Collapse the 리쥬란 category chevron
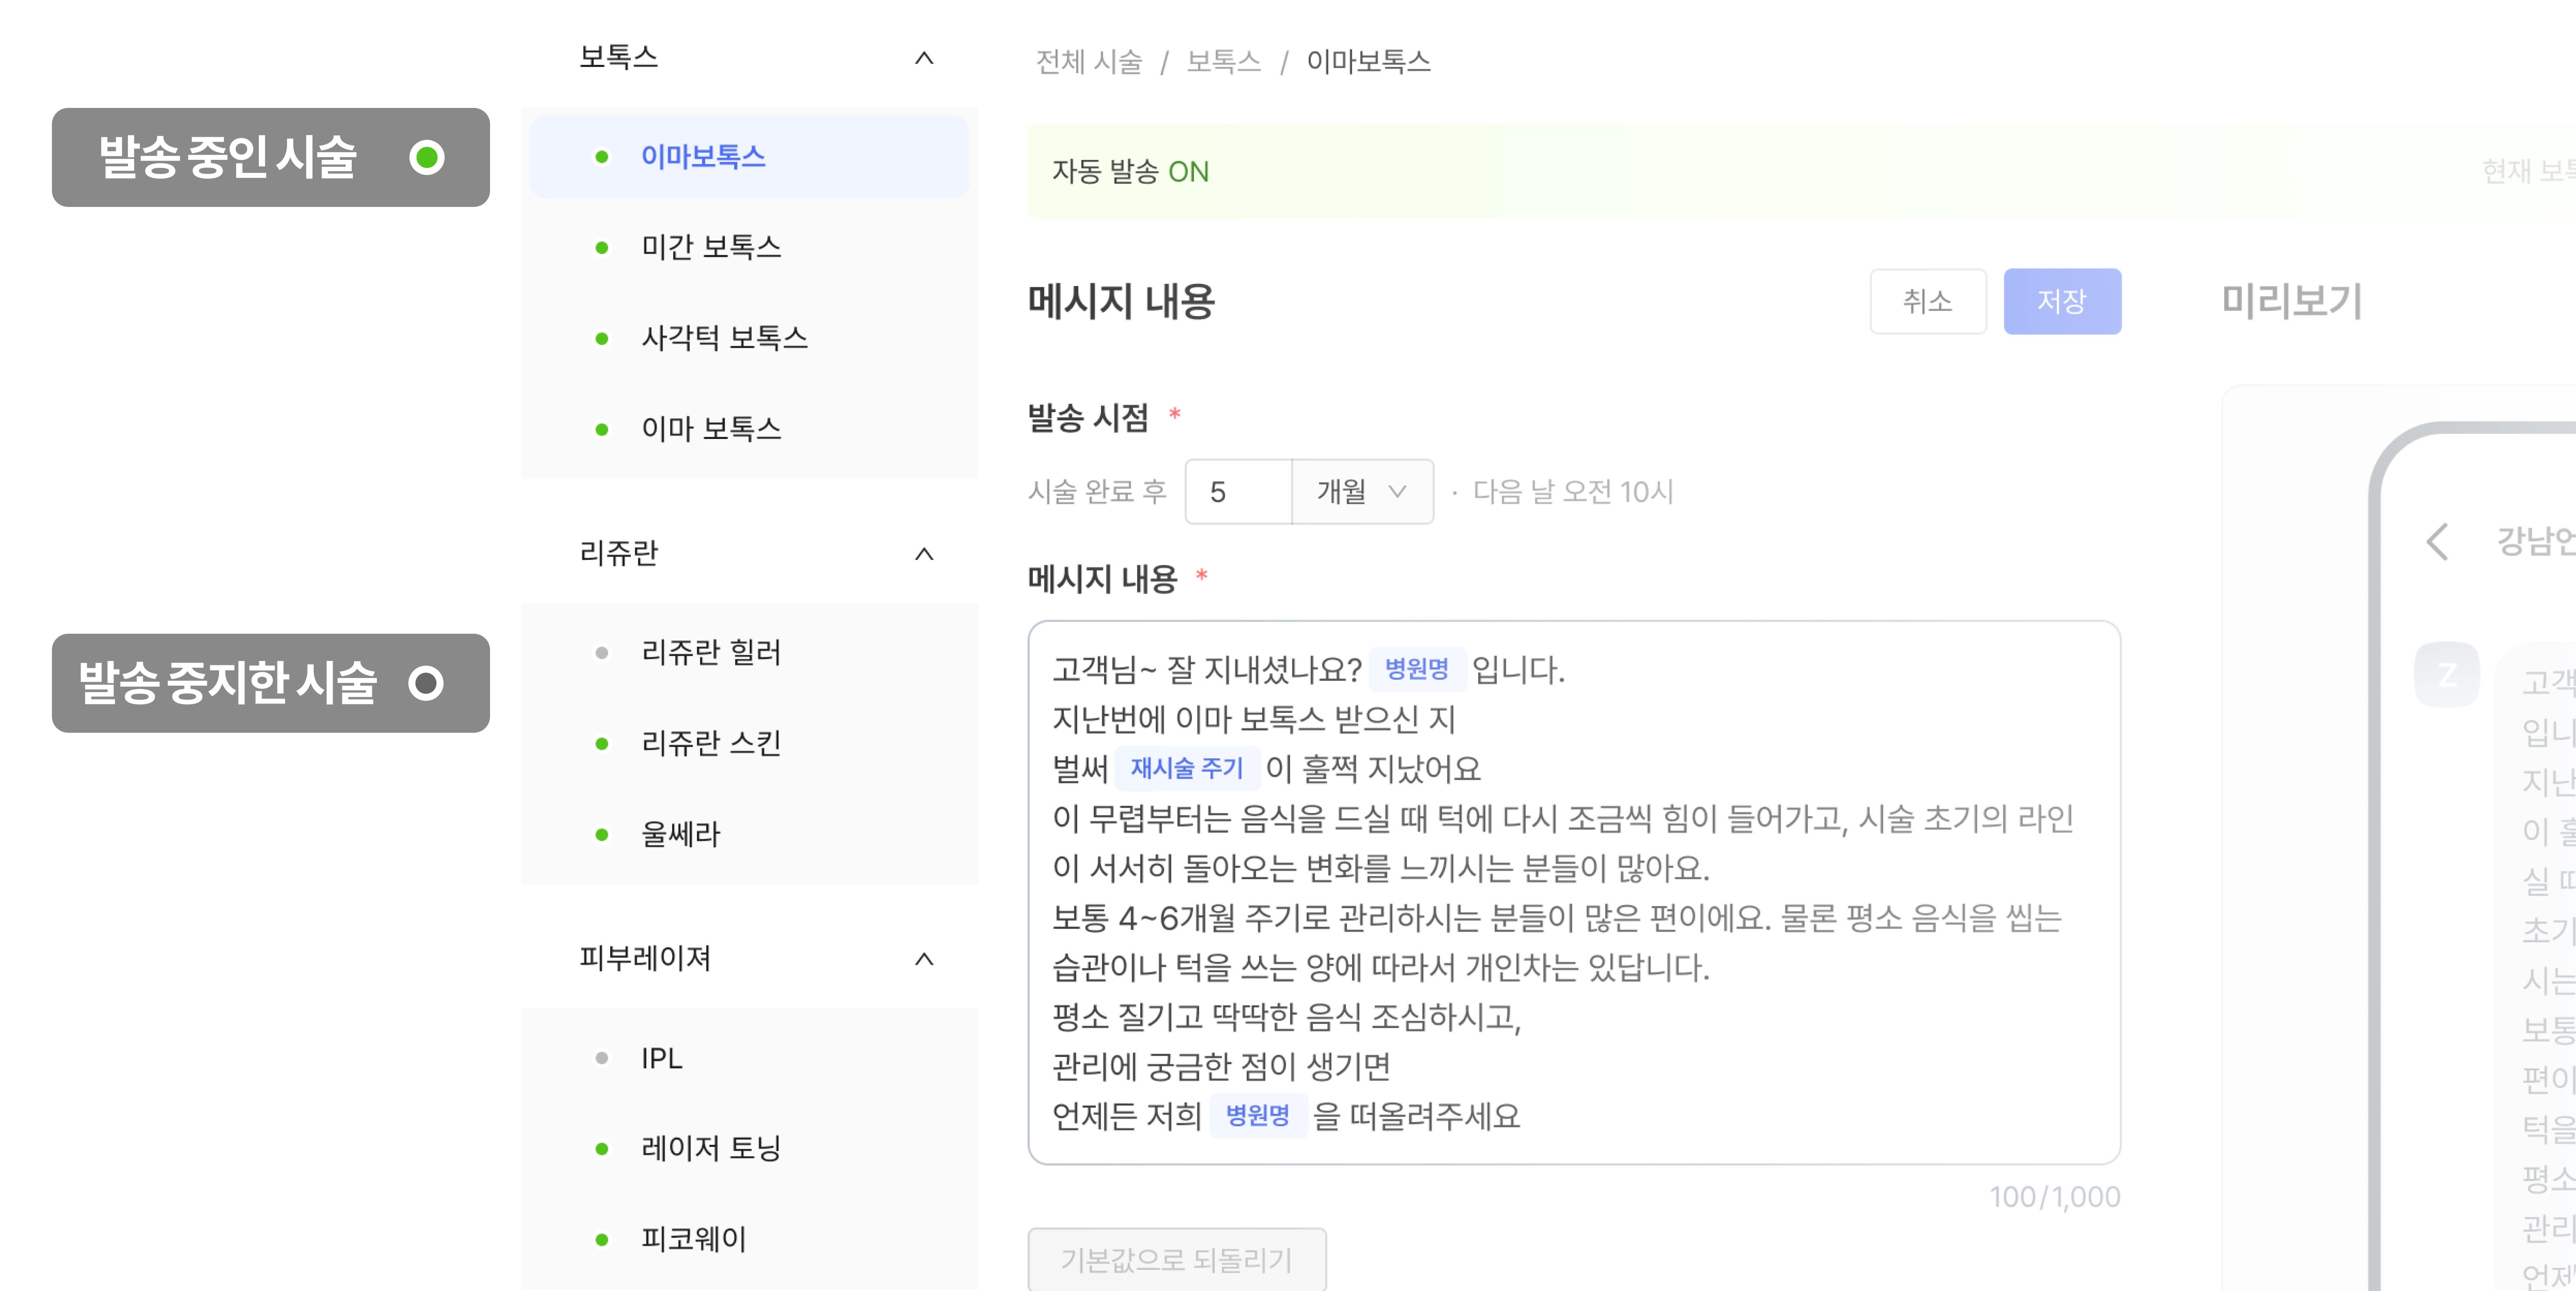The width and height of the screenshot is (2576, 1291). [924, 553]
